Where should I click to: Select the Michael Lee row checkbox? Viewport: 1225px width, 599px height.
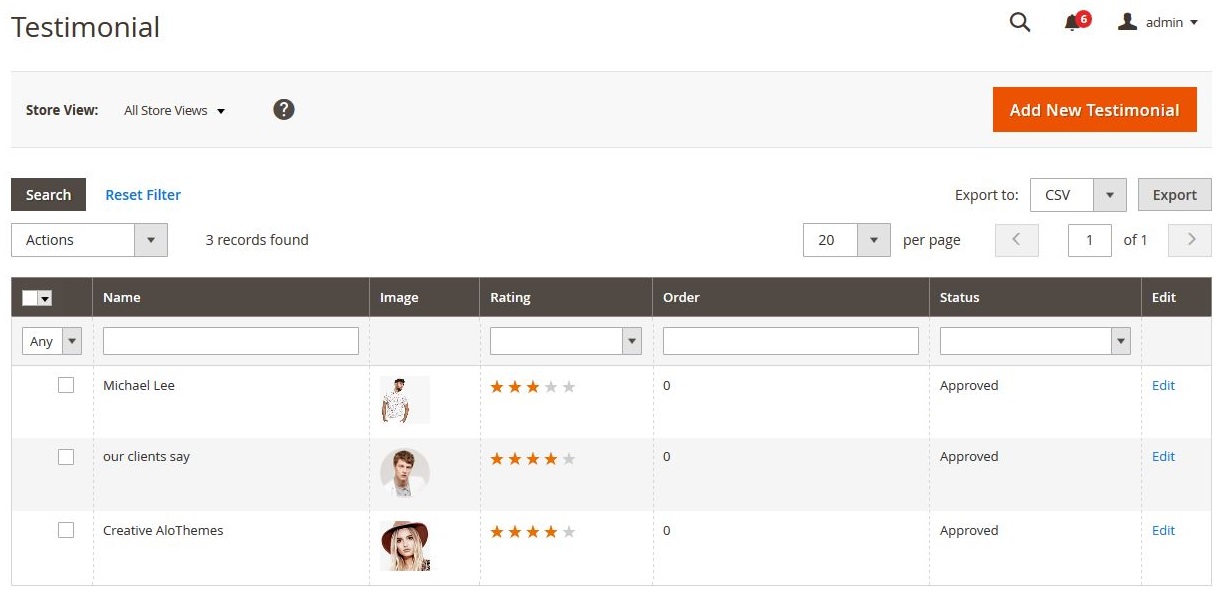click(66, 385)
